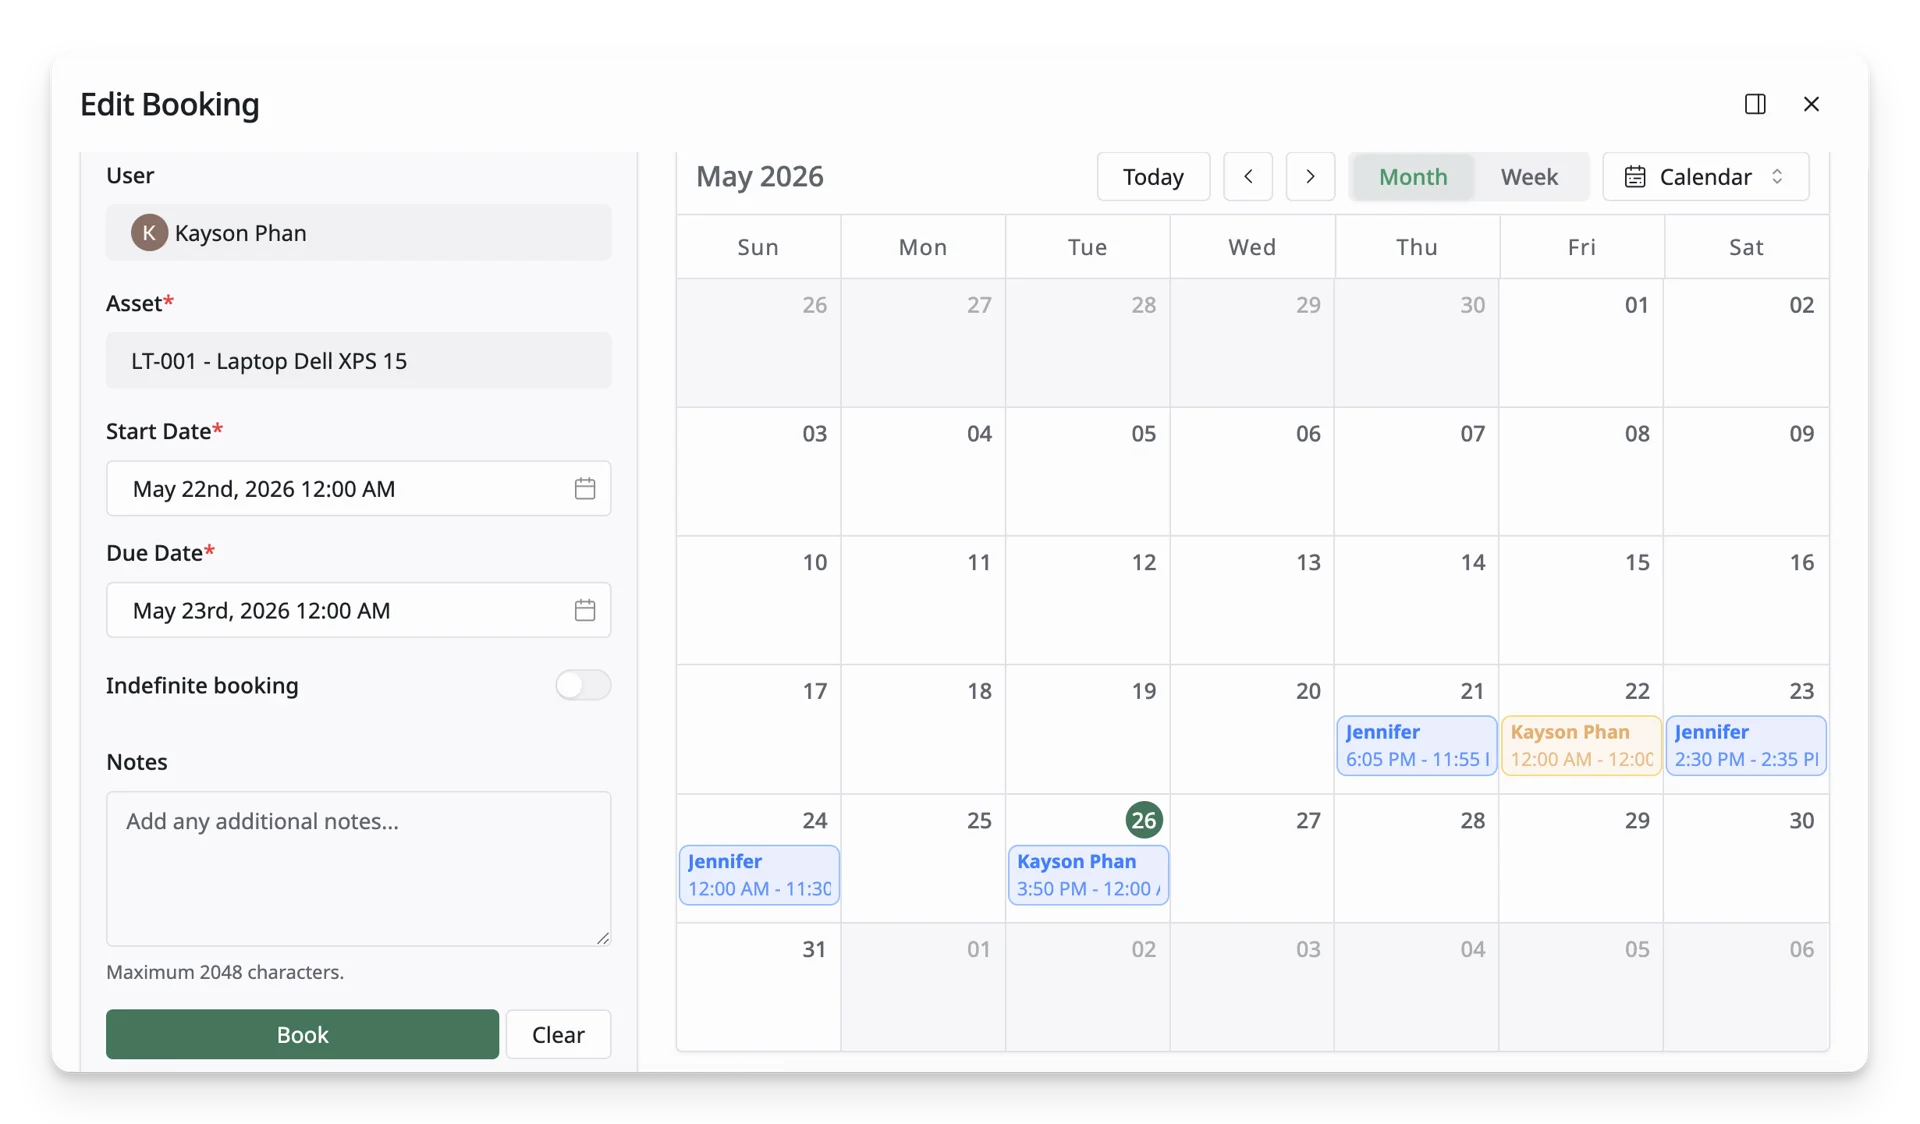Viewport: 1920px width, 1124px height.
Task: Click the Sat column header
Action: pos(1746,247)
